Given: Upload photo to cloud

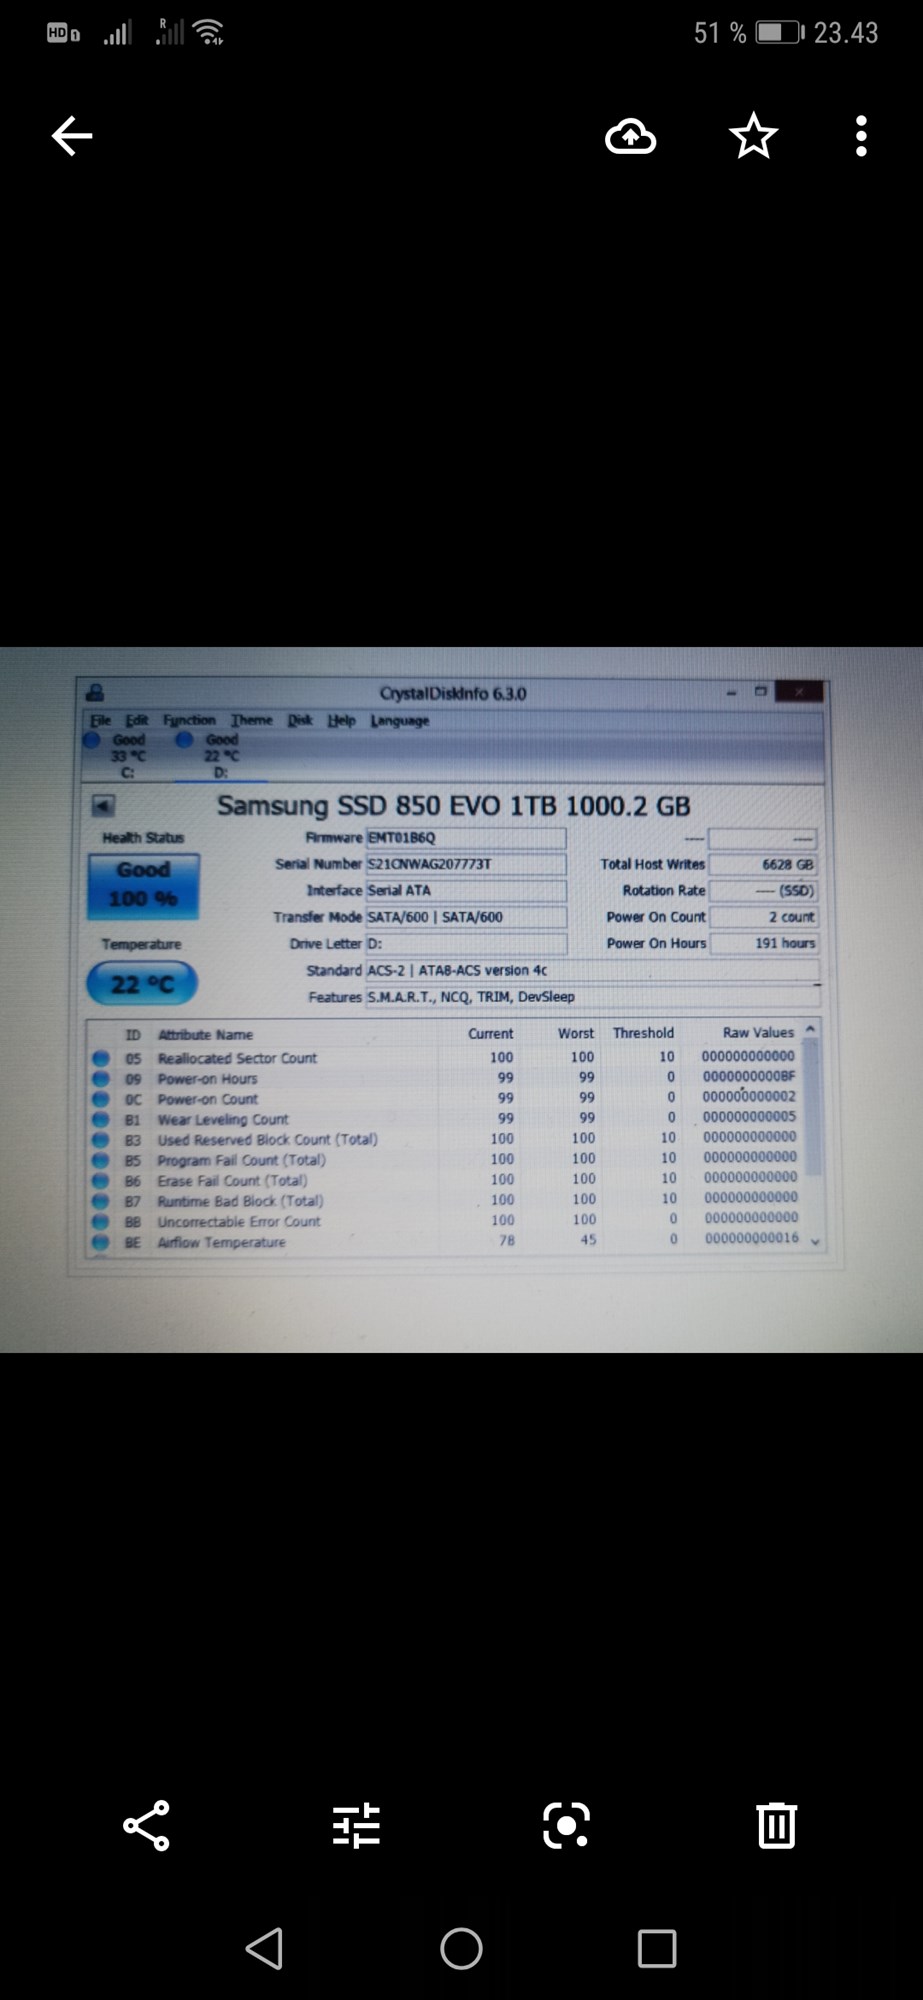Looking at the screenshot, I should [631, 136].
